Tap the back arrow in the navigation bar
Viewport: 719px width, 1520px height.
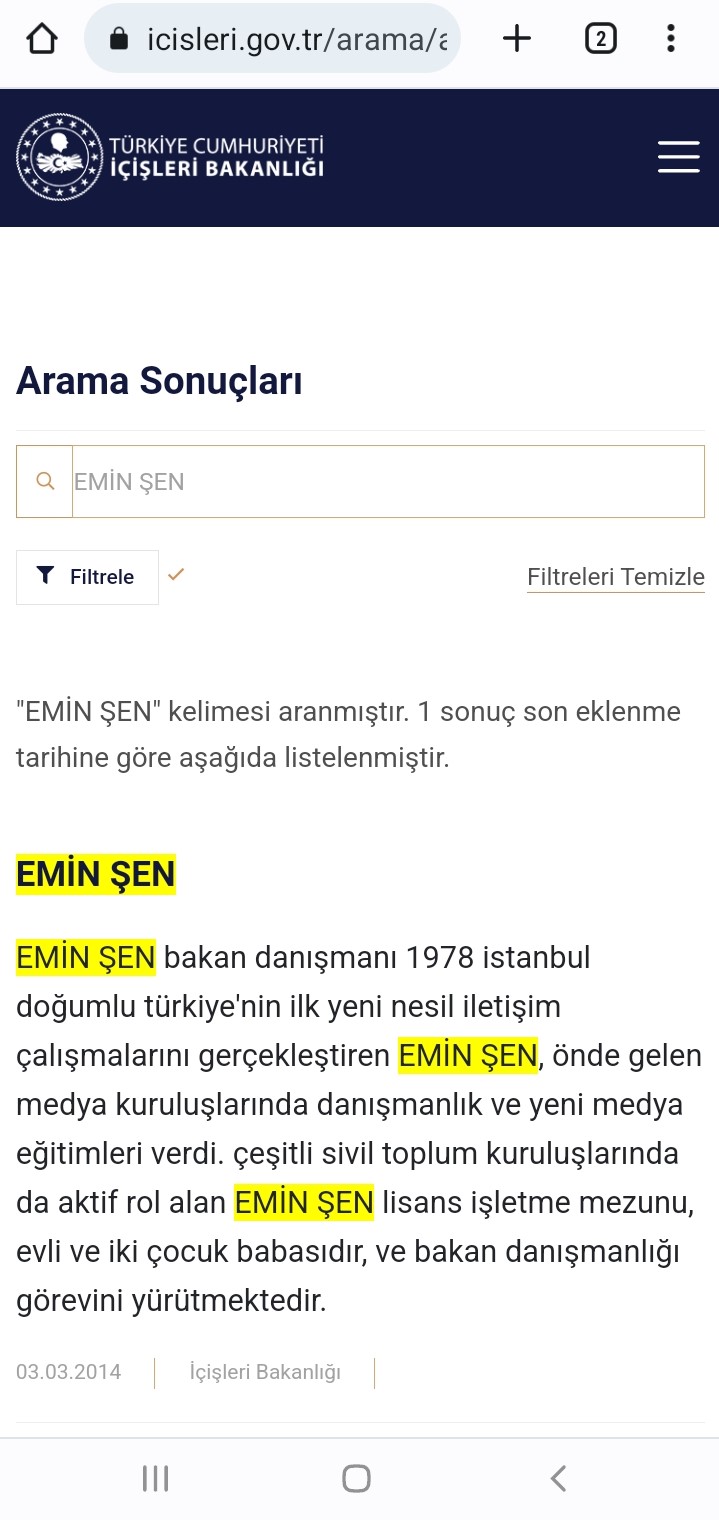point(558,1477)
